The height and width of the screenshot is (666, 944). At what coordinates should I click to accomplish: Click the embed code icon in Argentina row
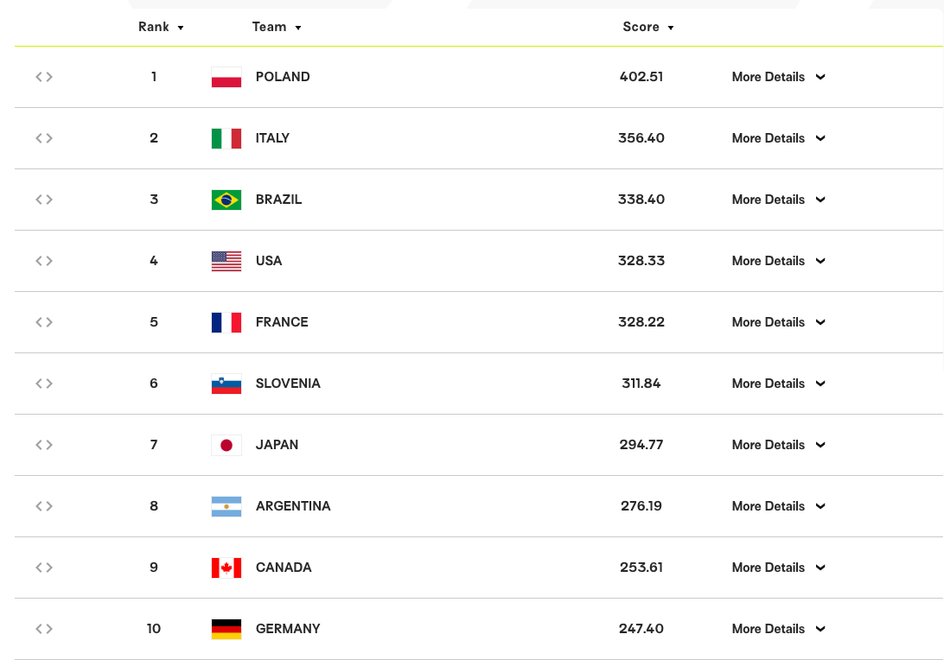pos(44,506)
